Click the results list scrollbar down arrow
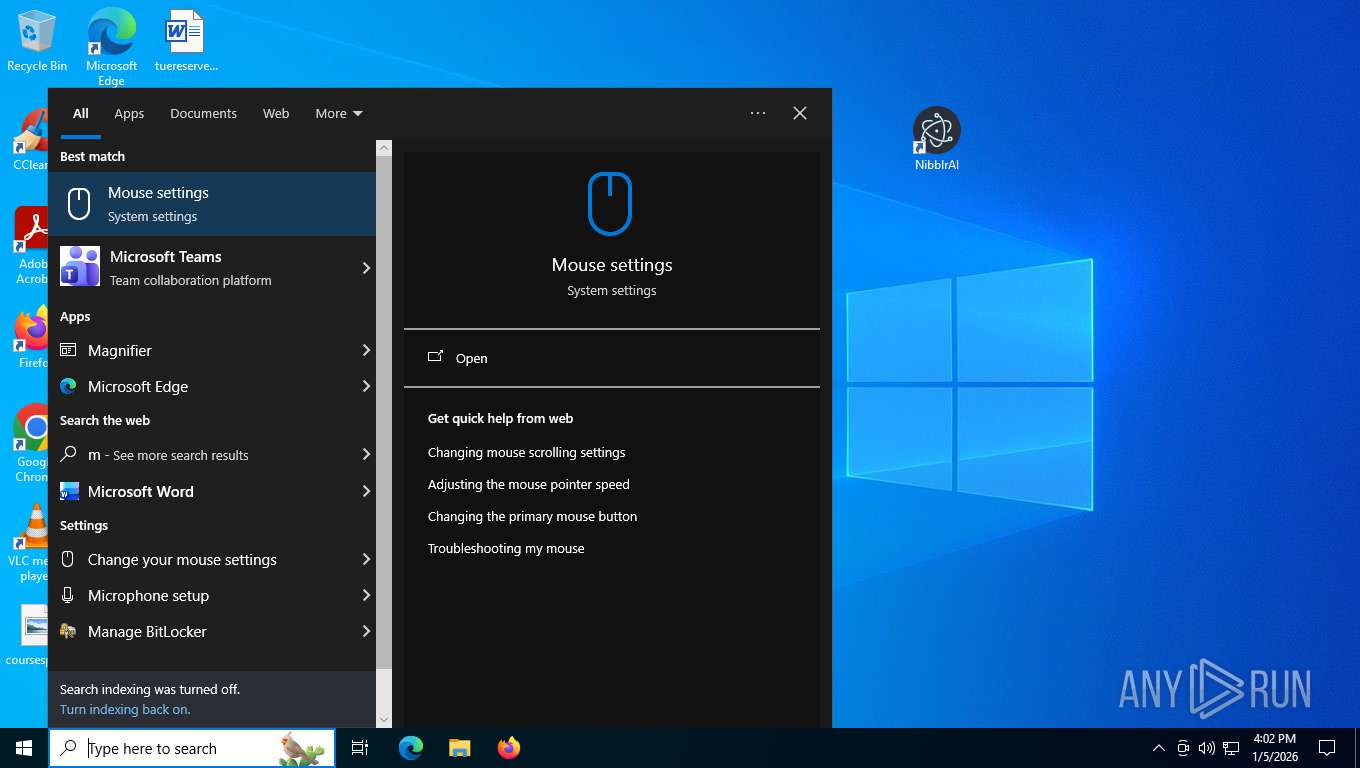The width and height of the screenshot is (1360, 768). [x=384, y=719]
